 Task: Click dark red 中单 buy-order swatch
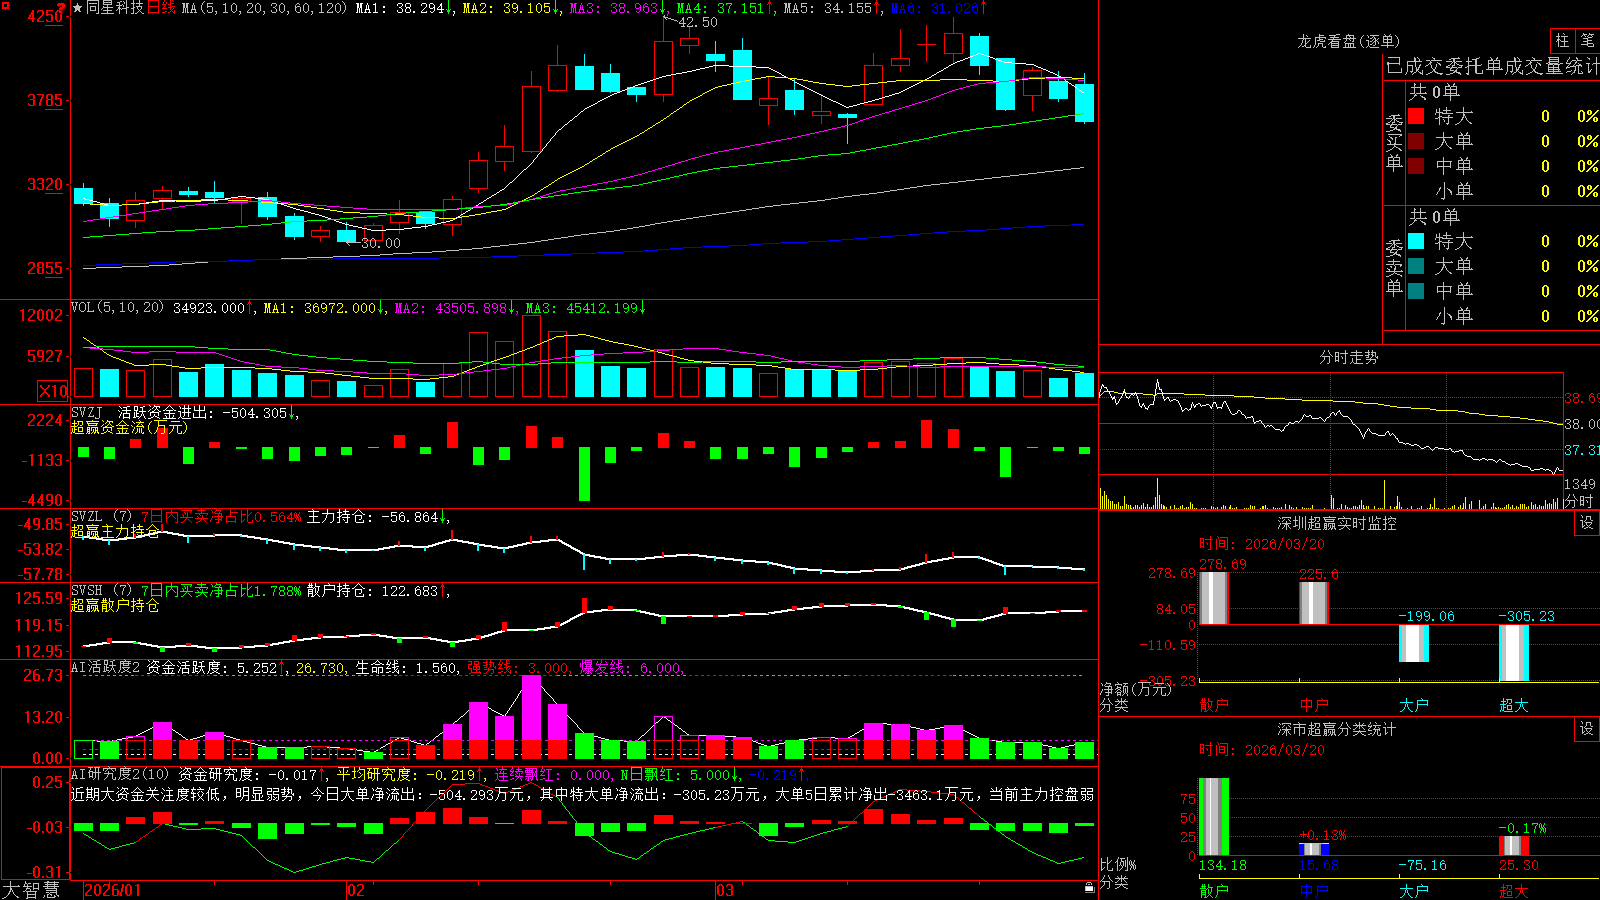pos(1416,166)
